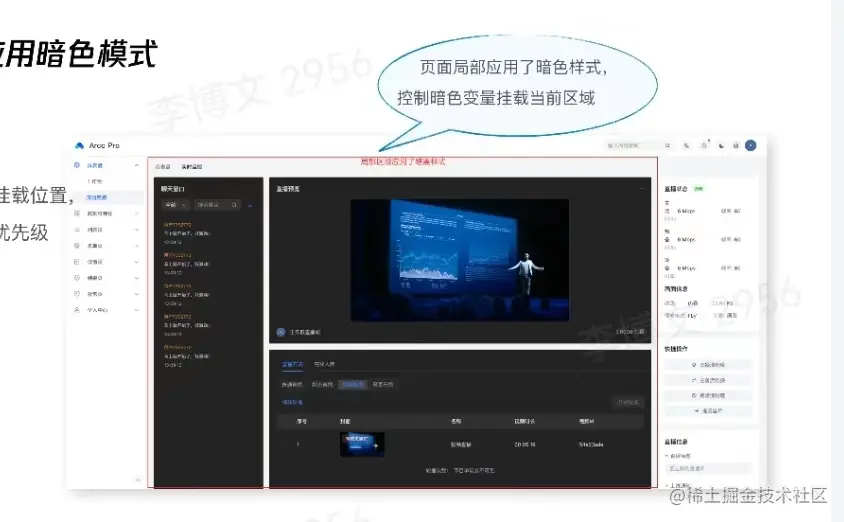Open notifications via the bell icon
The width and height of the screenshot is (844, 522).
704,146
